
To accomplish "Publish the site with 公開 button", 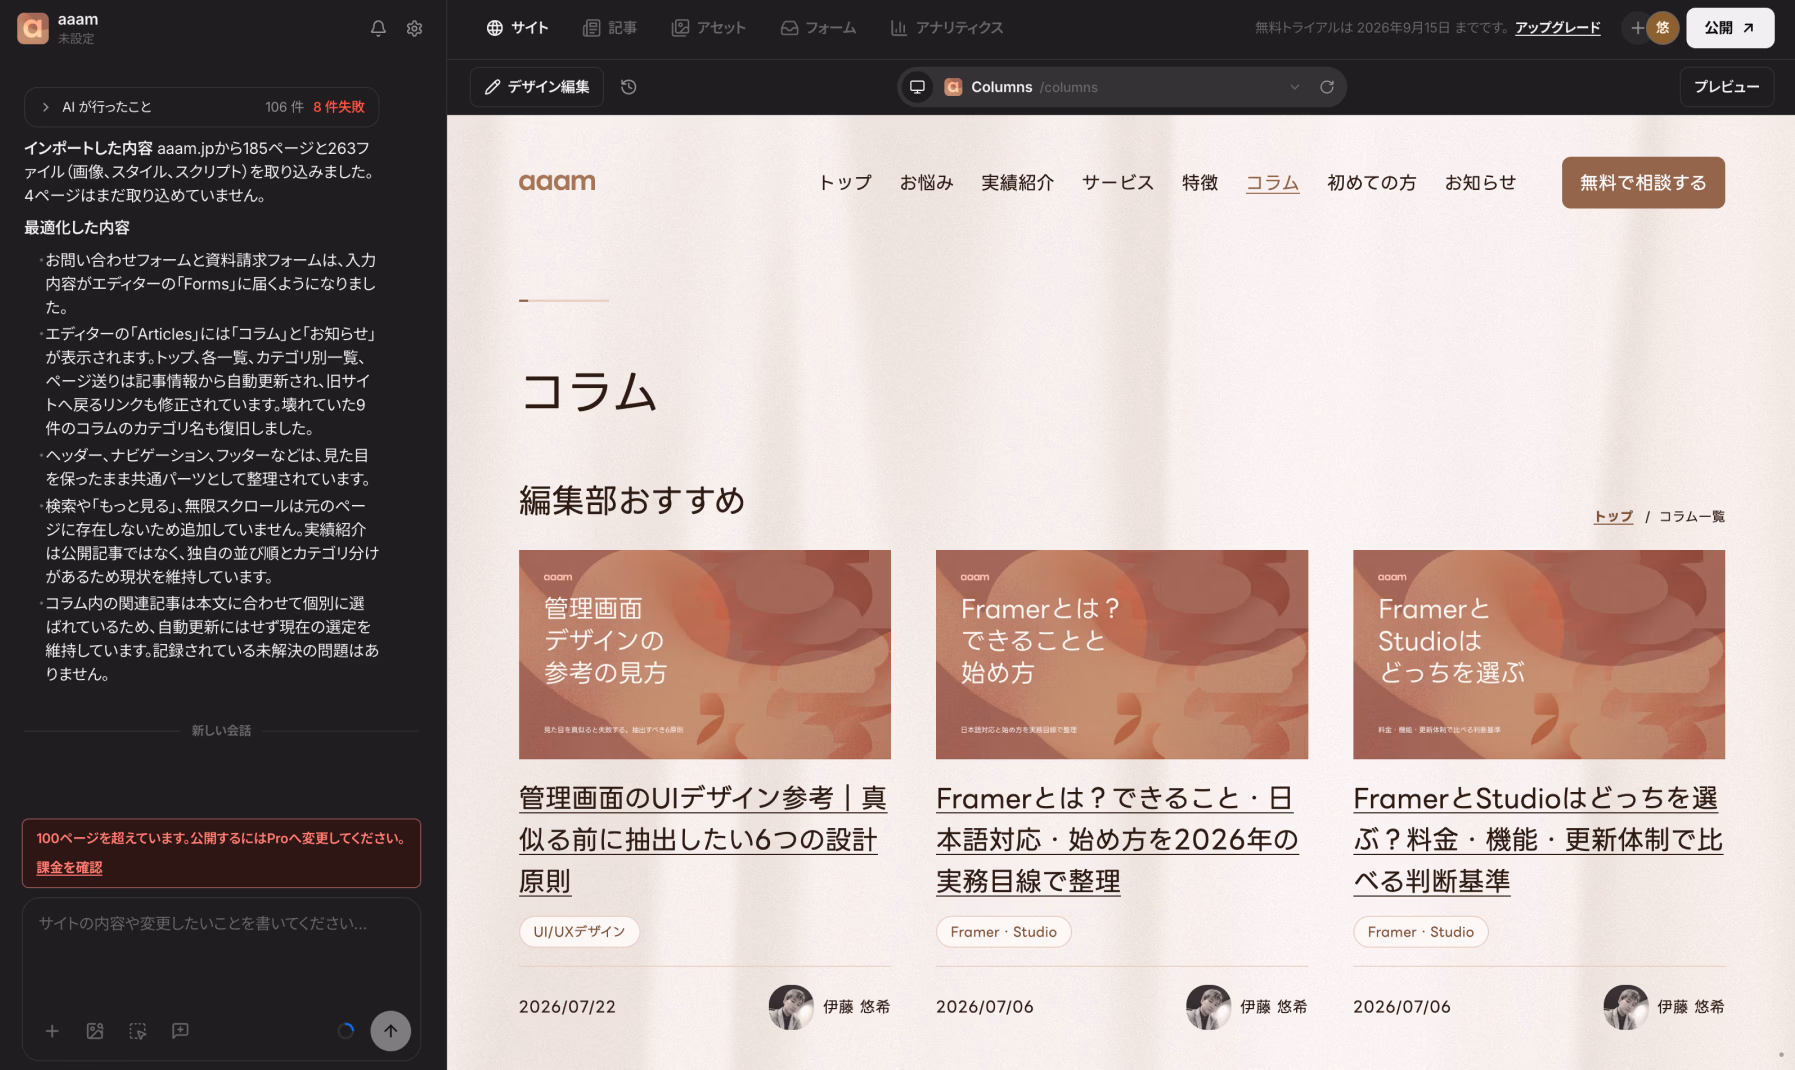I will point(1730,28).
